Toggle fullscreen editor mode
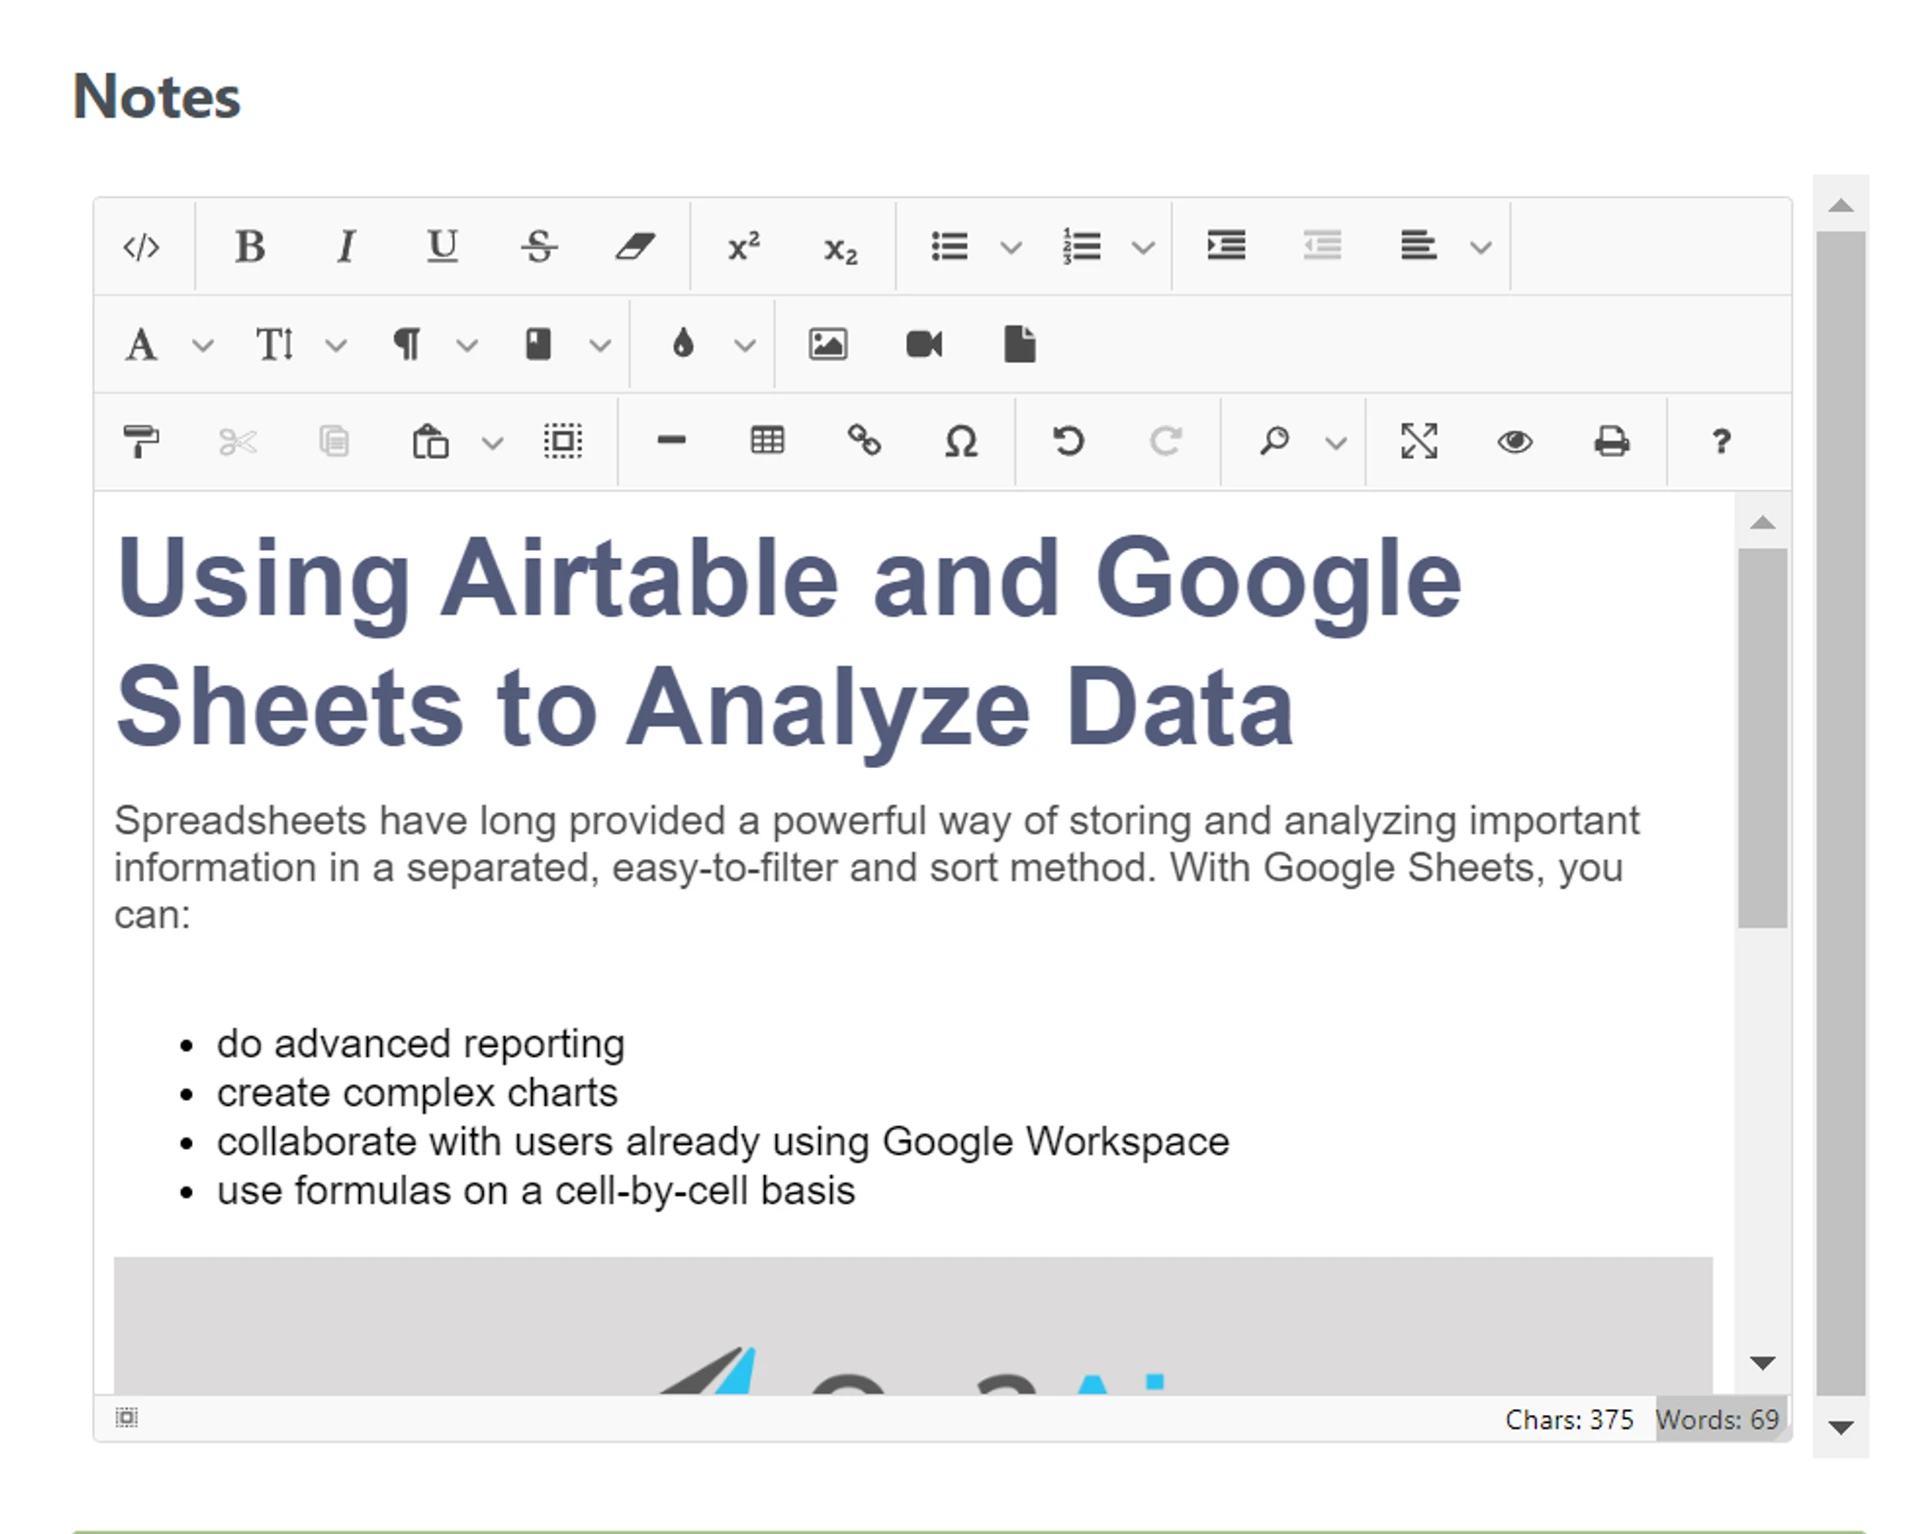Image resolution: width=1920 pixels, height=1534 pixels. pos(1418,441)
